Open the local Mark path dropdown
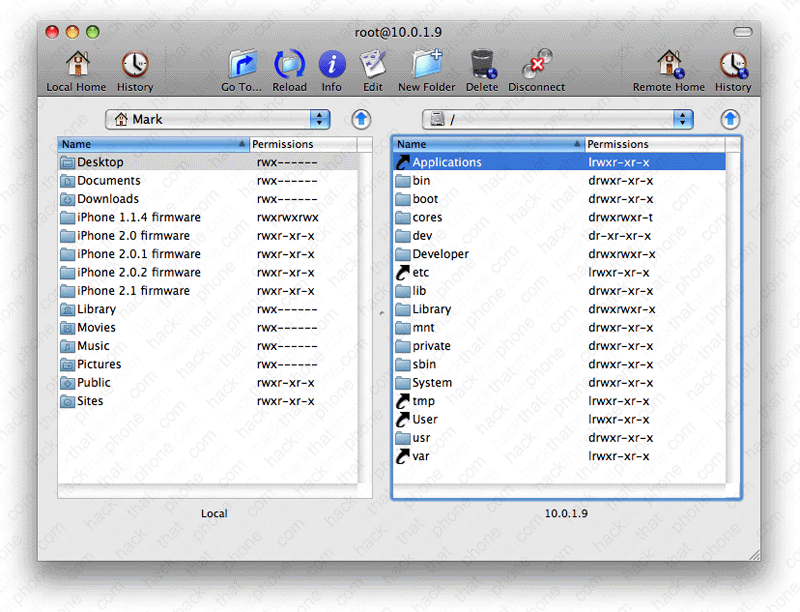 pyautogui.click(x=218, y=119)
